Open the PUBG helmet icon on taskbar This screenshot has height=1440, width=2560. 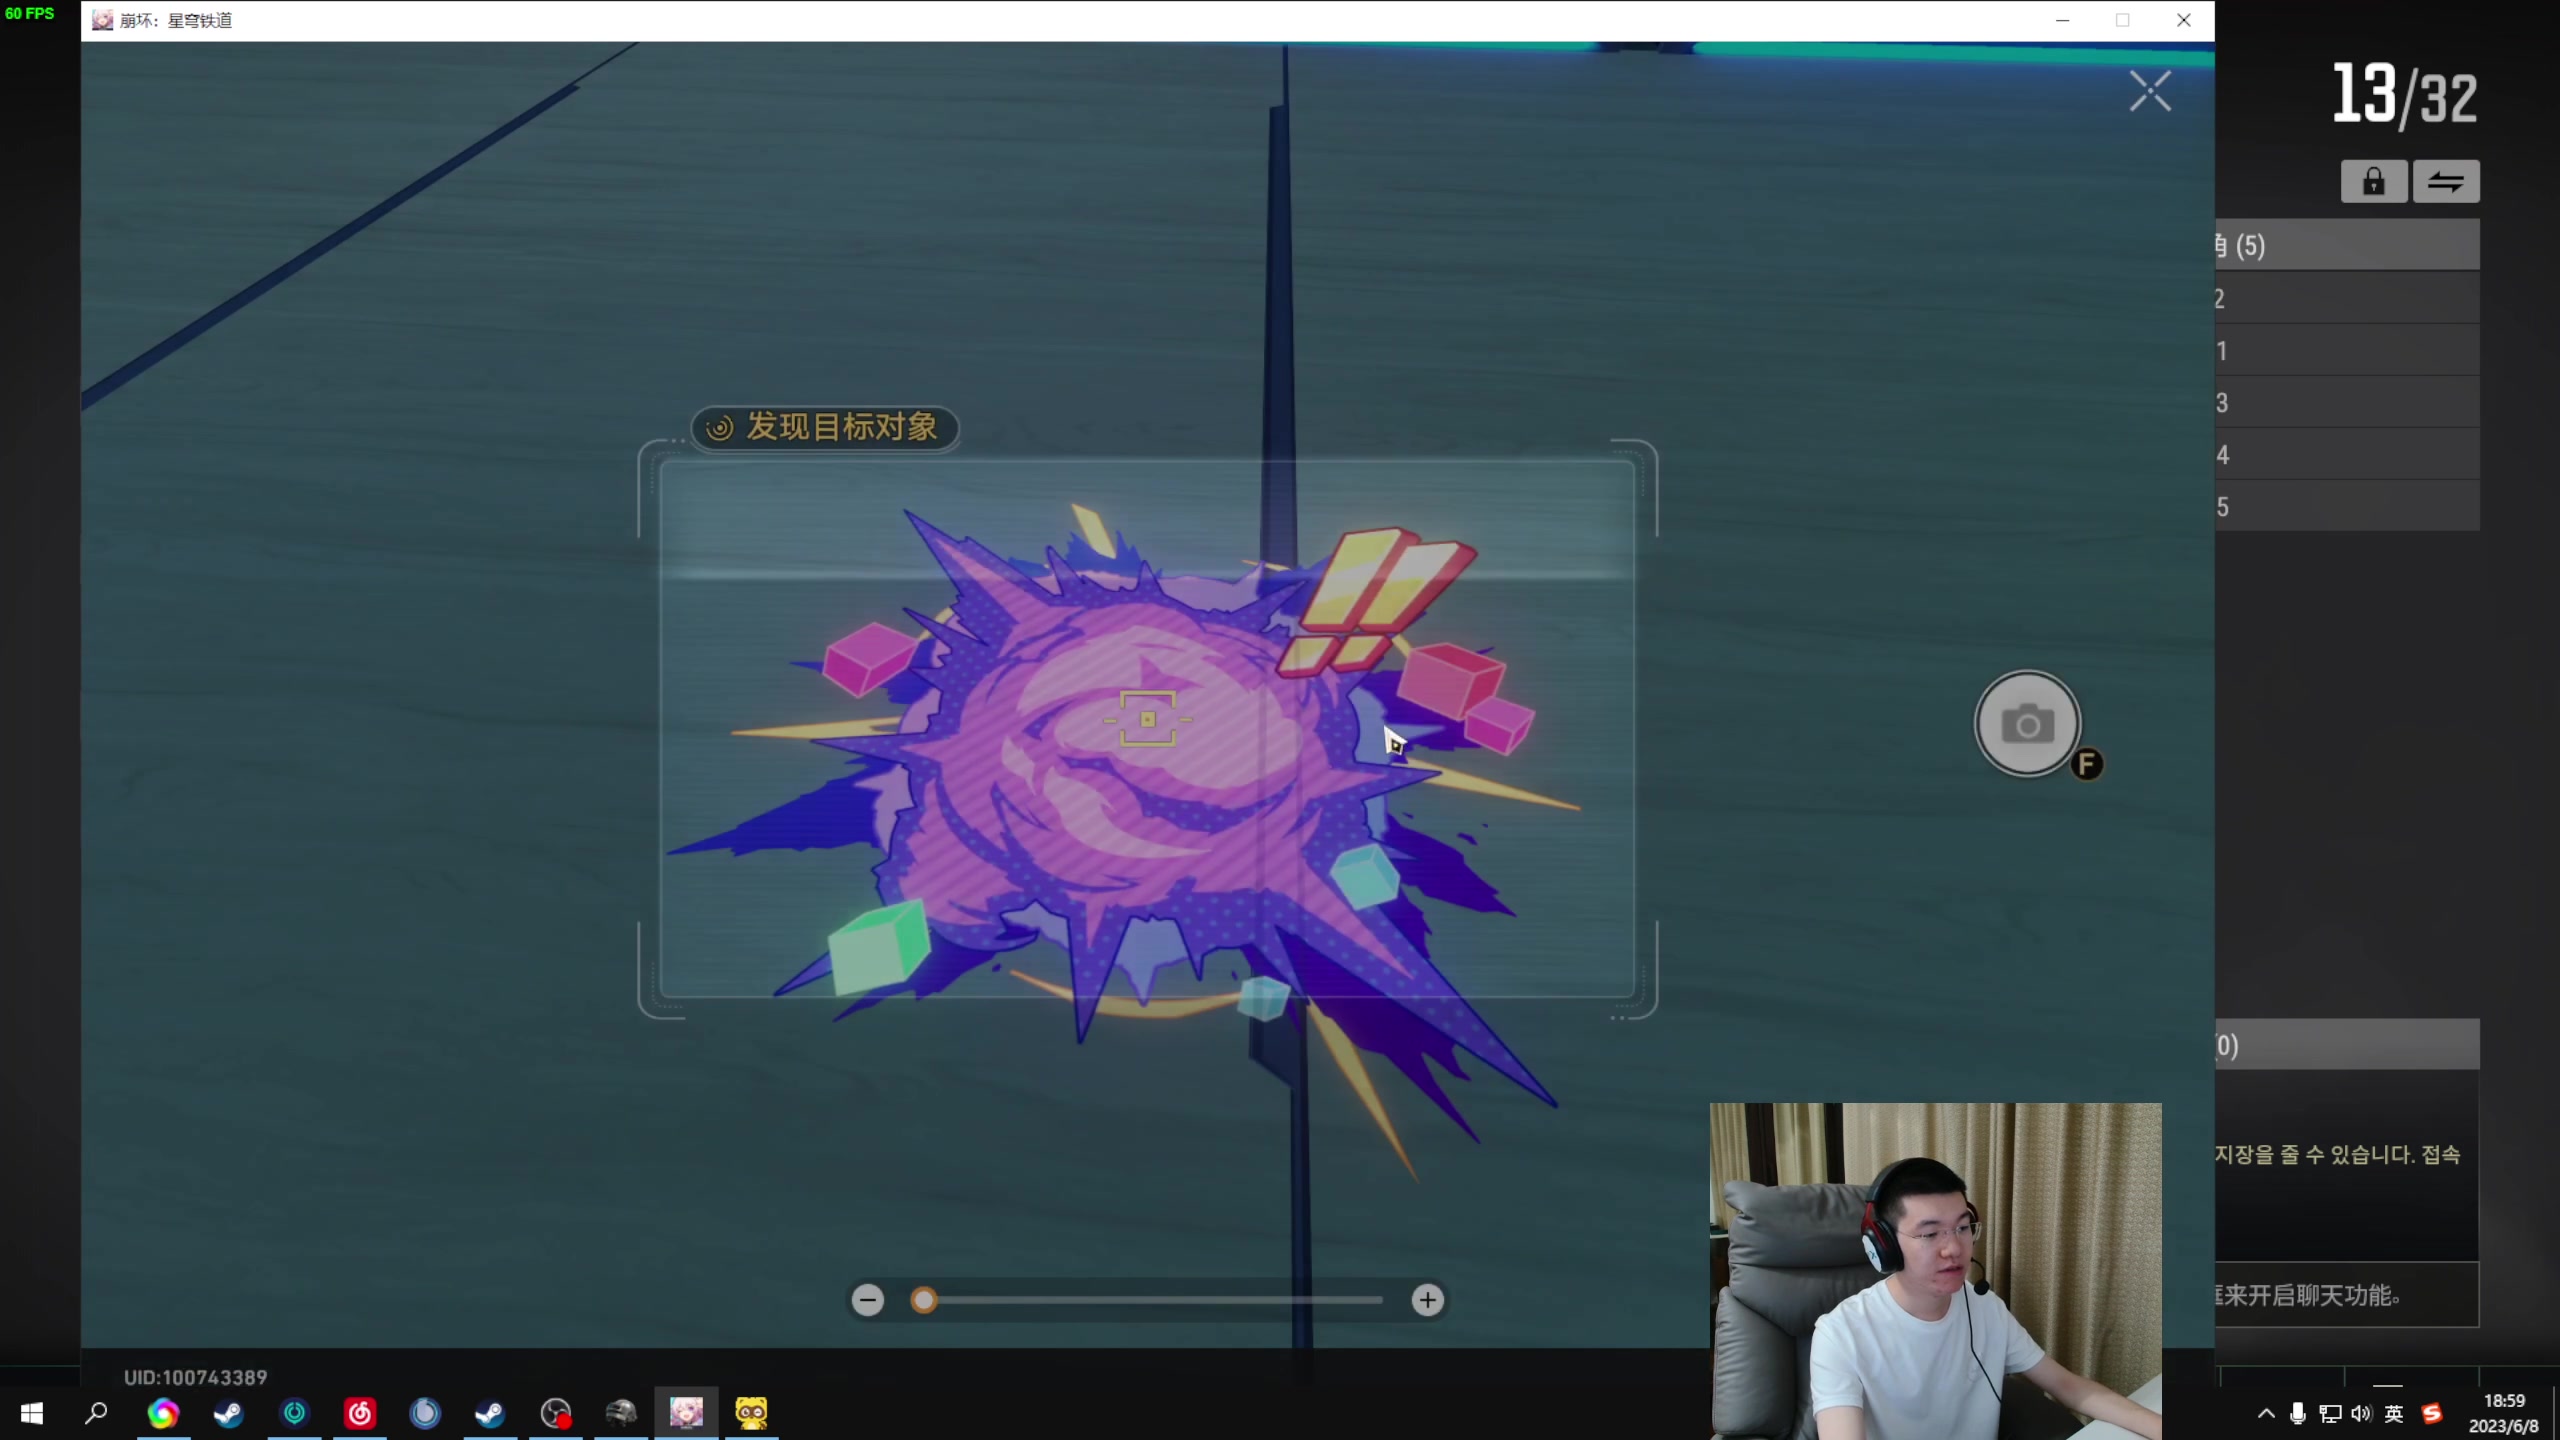pyautogui.click(x=621, y=1413)
